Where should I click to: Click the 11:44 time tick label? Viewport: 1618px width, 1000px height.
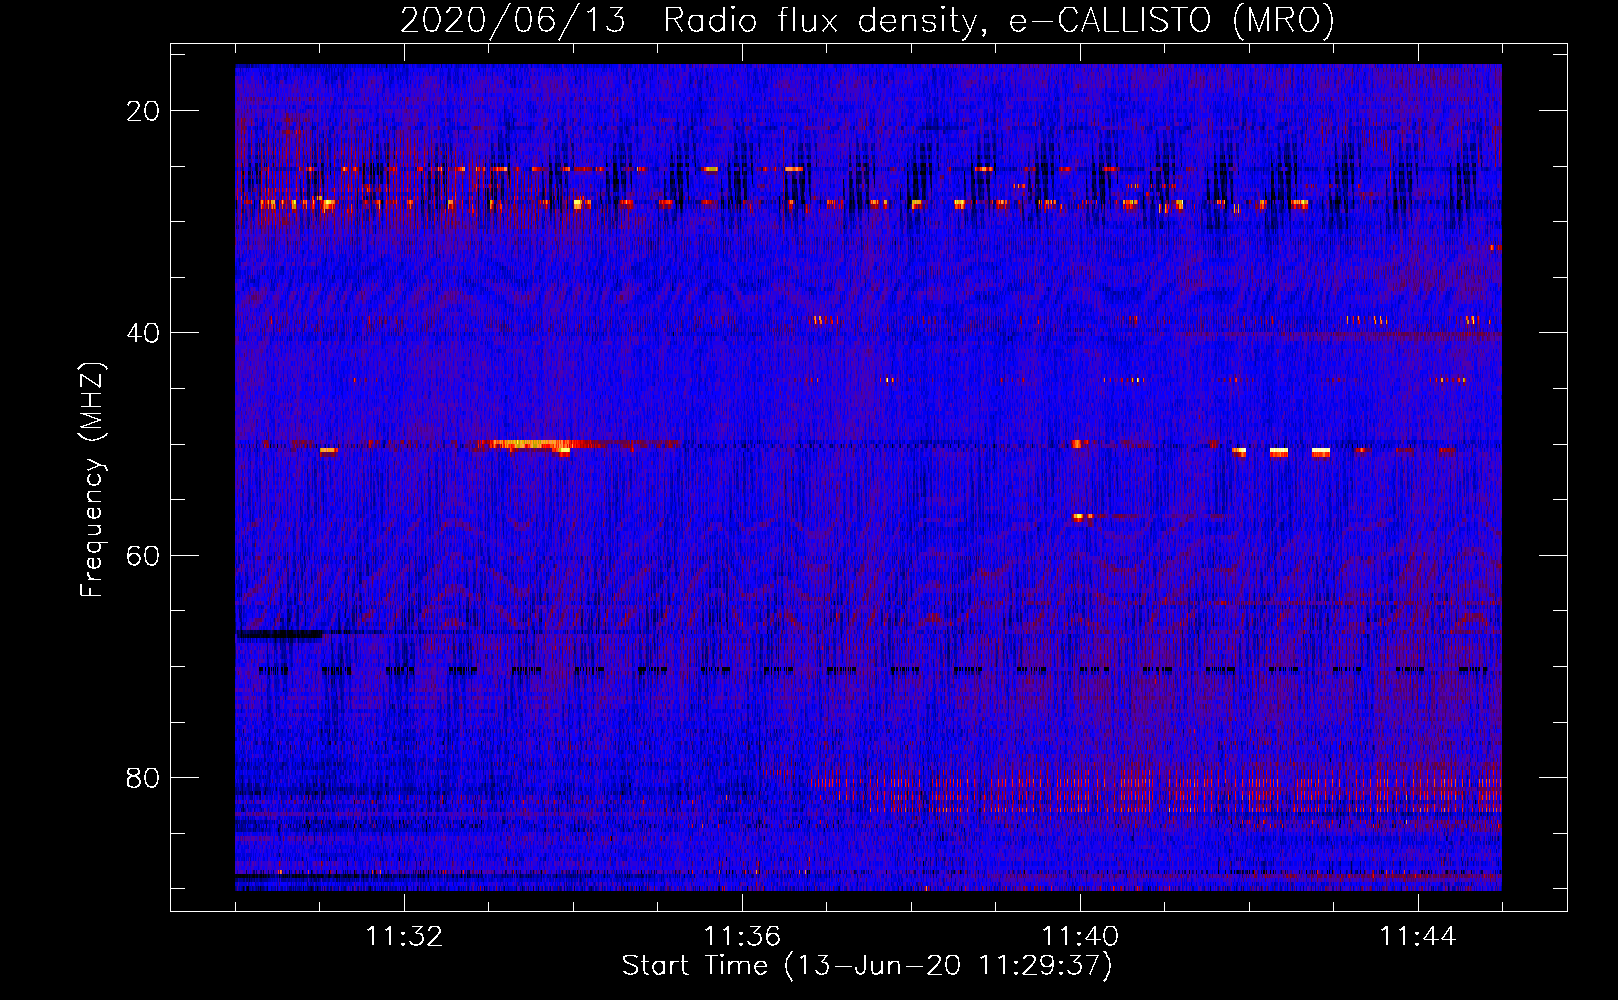pos(1418,937)
